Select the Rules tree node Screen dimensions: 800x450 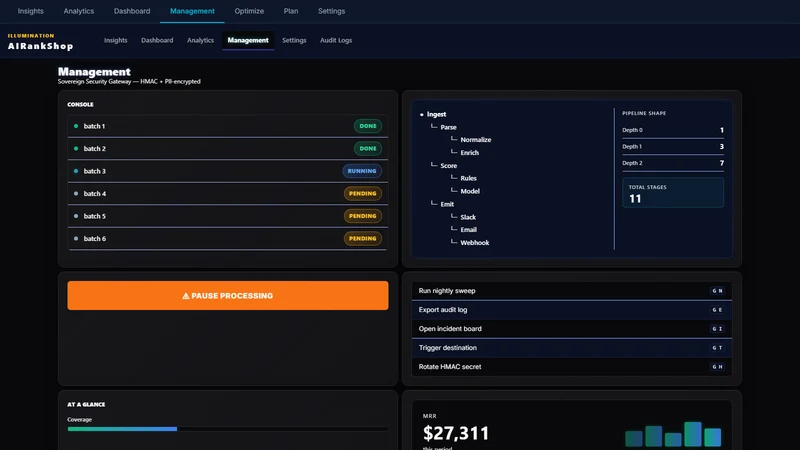pos(468,179)
